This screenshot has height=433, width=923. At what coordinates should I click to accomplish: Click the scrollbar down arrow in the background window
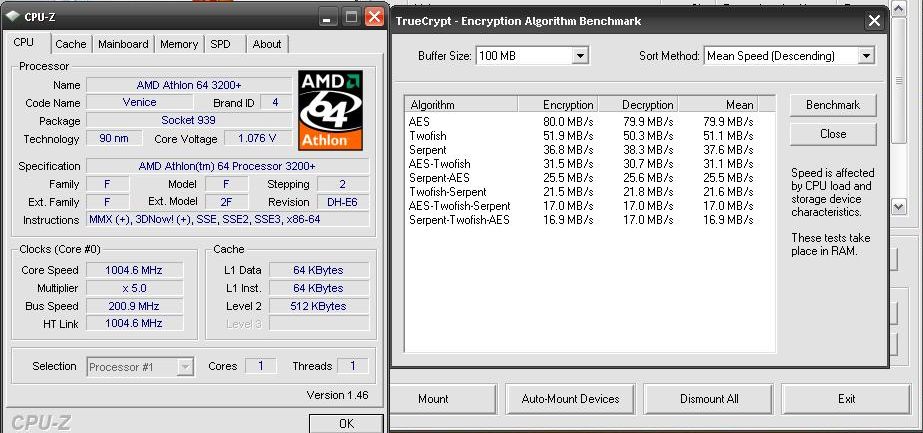point(898,206)
